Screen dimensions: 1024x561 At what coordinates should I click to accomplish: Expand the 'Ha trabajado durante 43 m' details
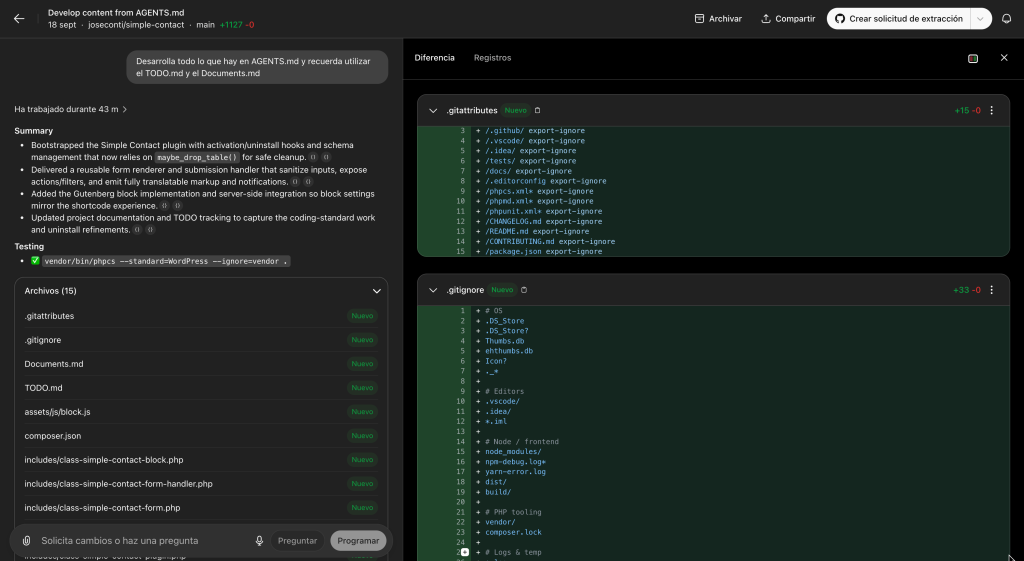(x=71, y=109)
